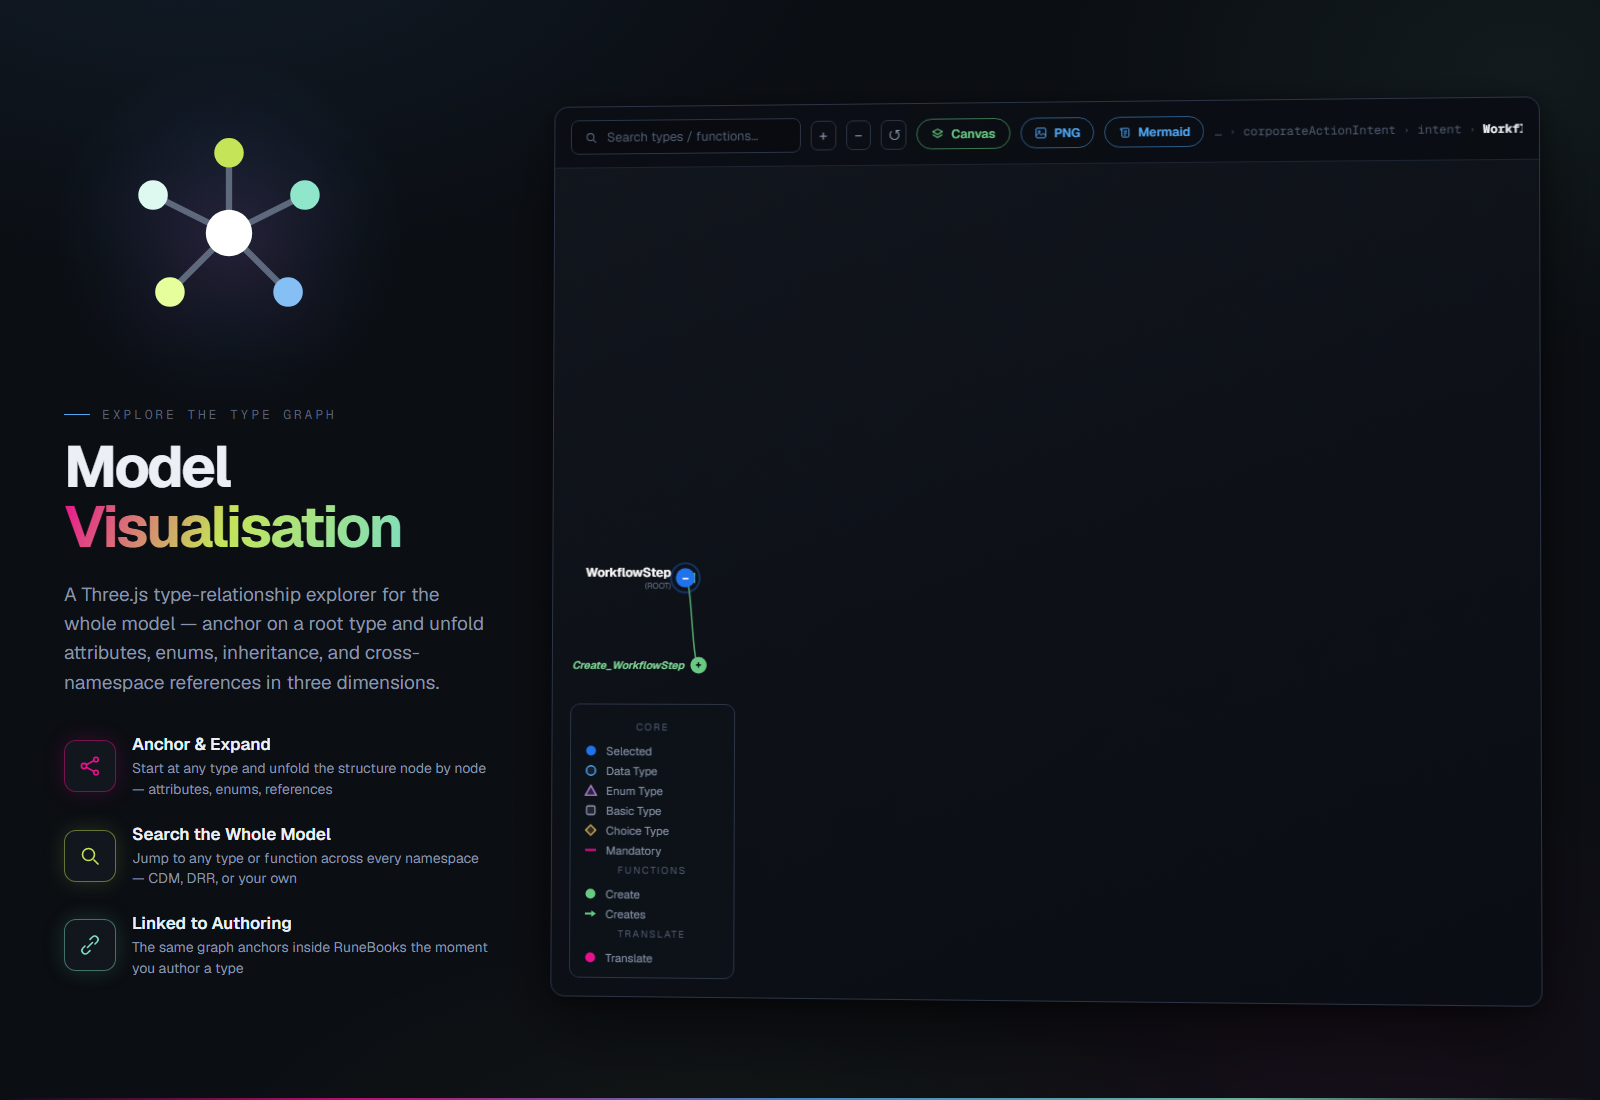Click the Model Visualisation title
The height and width of the screenshot is (1100, 1600).
pos(233,497)
